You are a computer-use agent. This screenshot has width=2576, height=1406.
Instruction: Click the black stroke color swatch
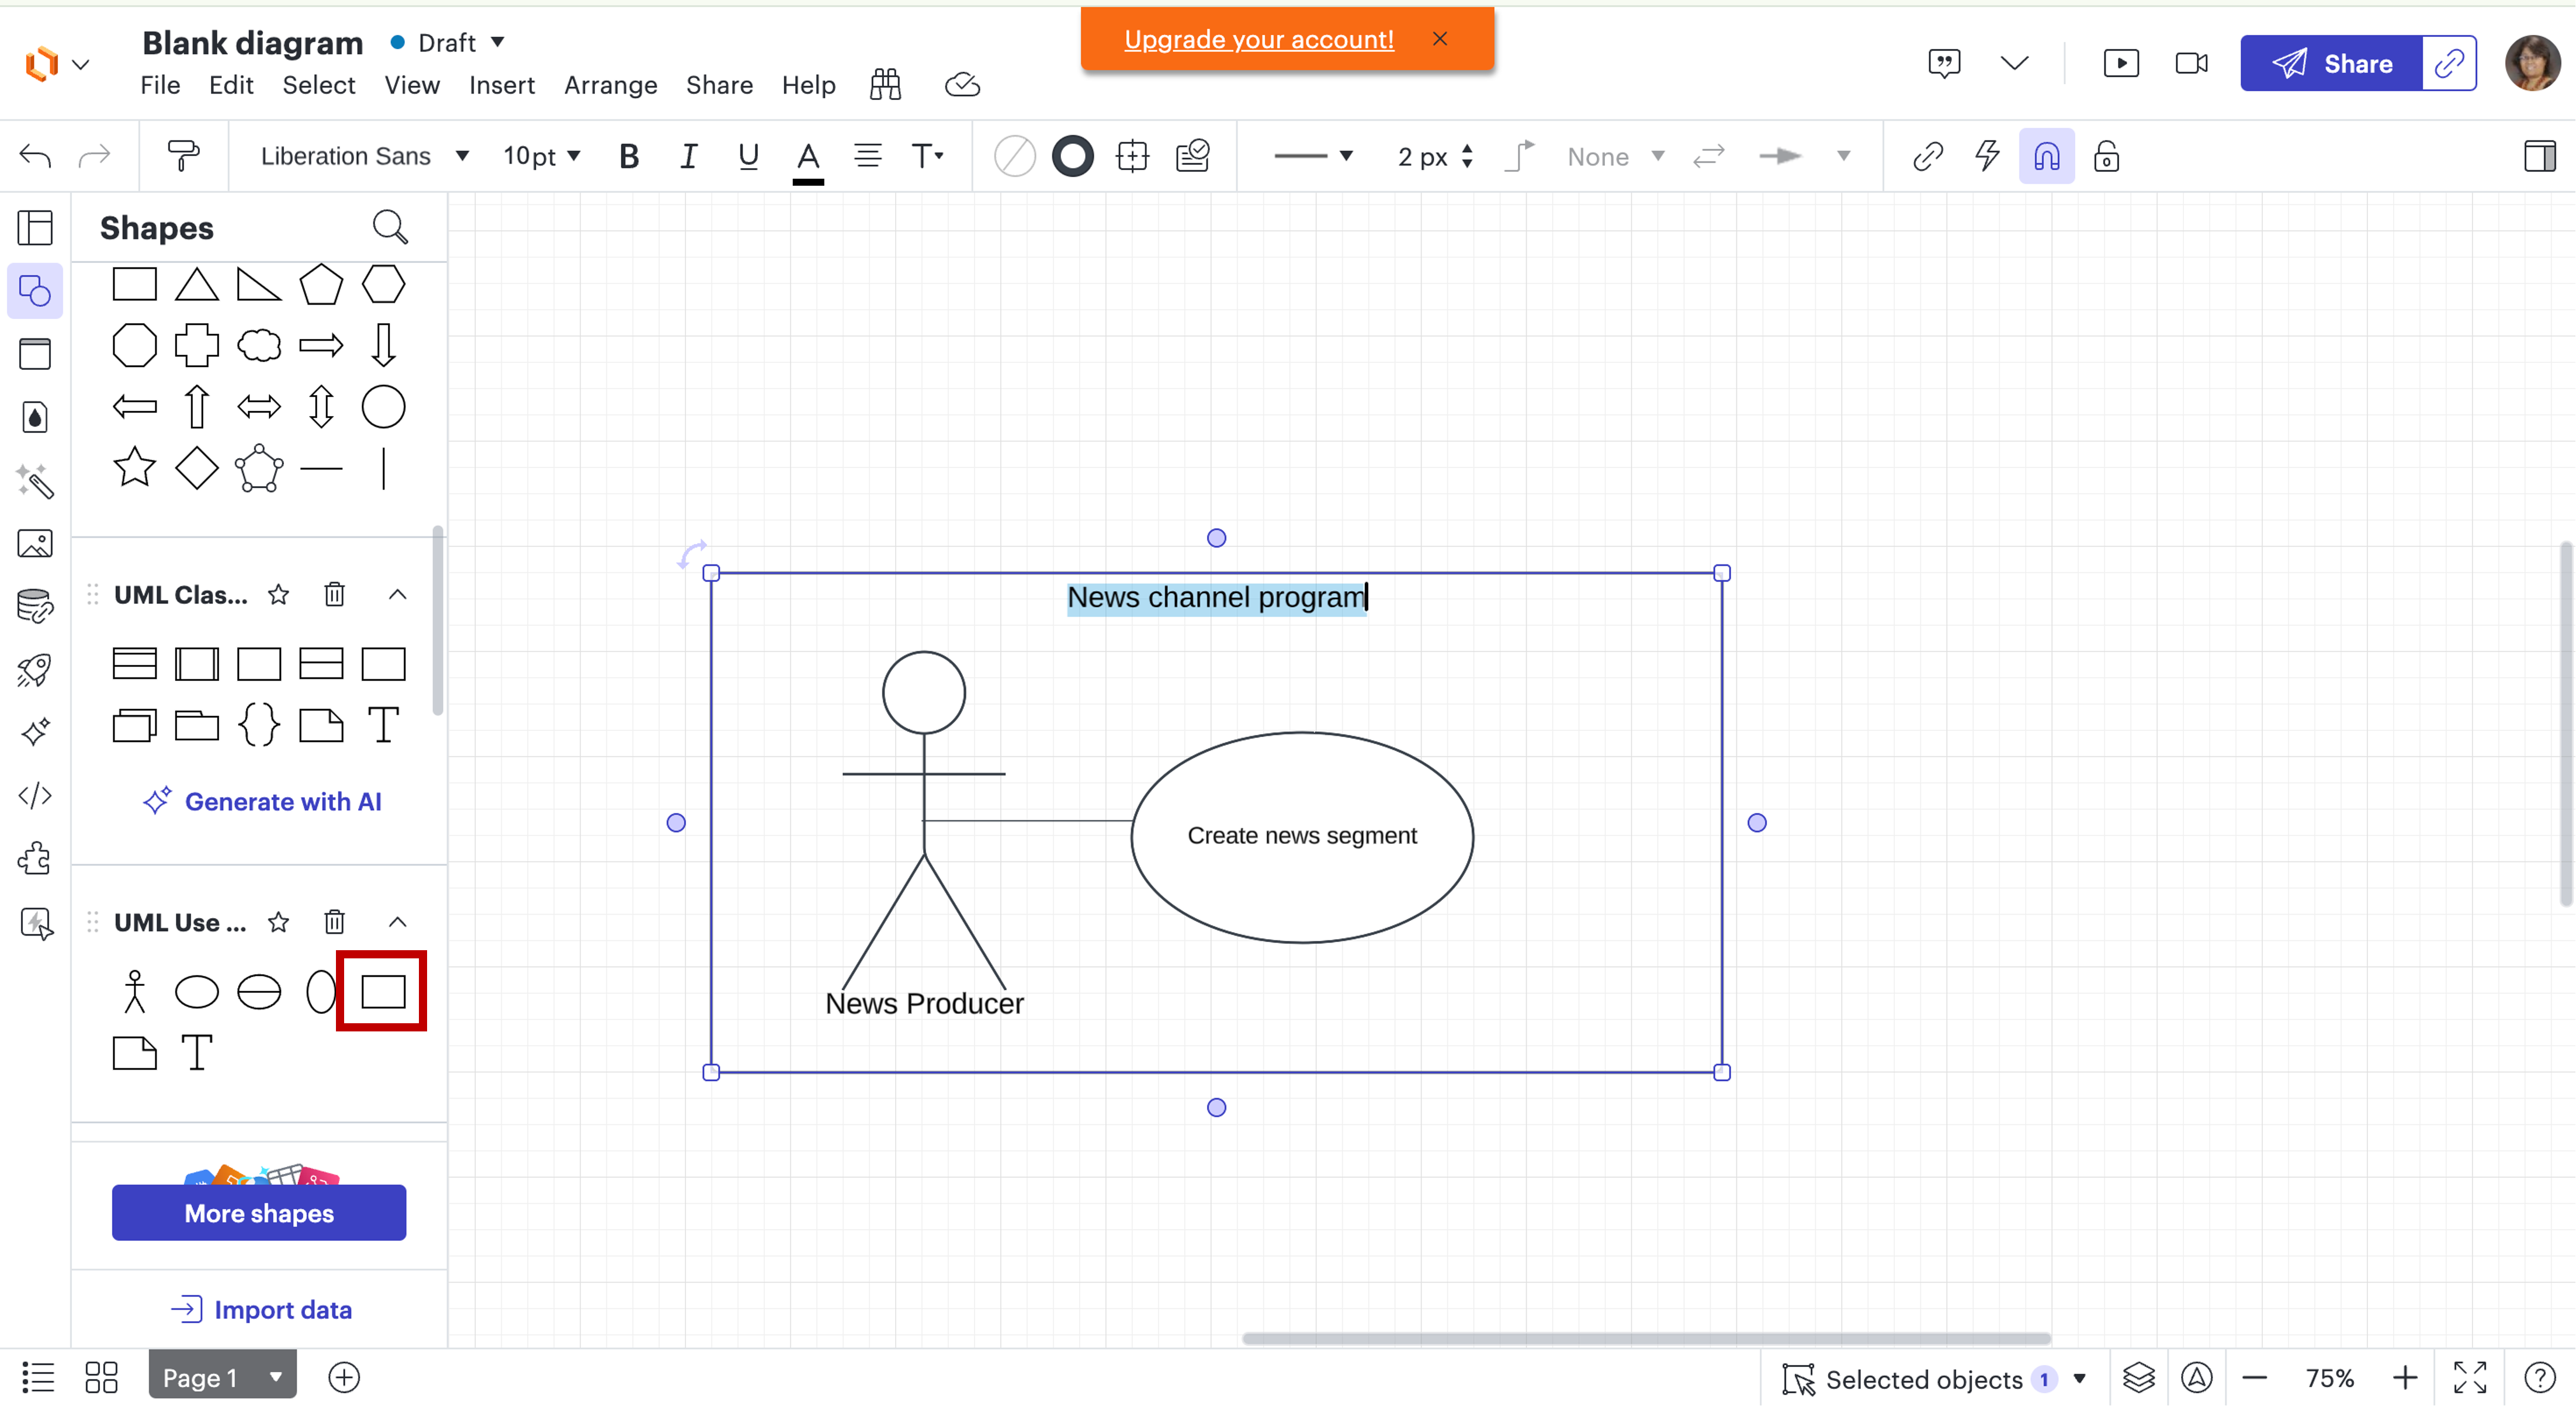[1073, 156]
